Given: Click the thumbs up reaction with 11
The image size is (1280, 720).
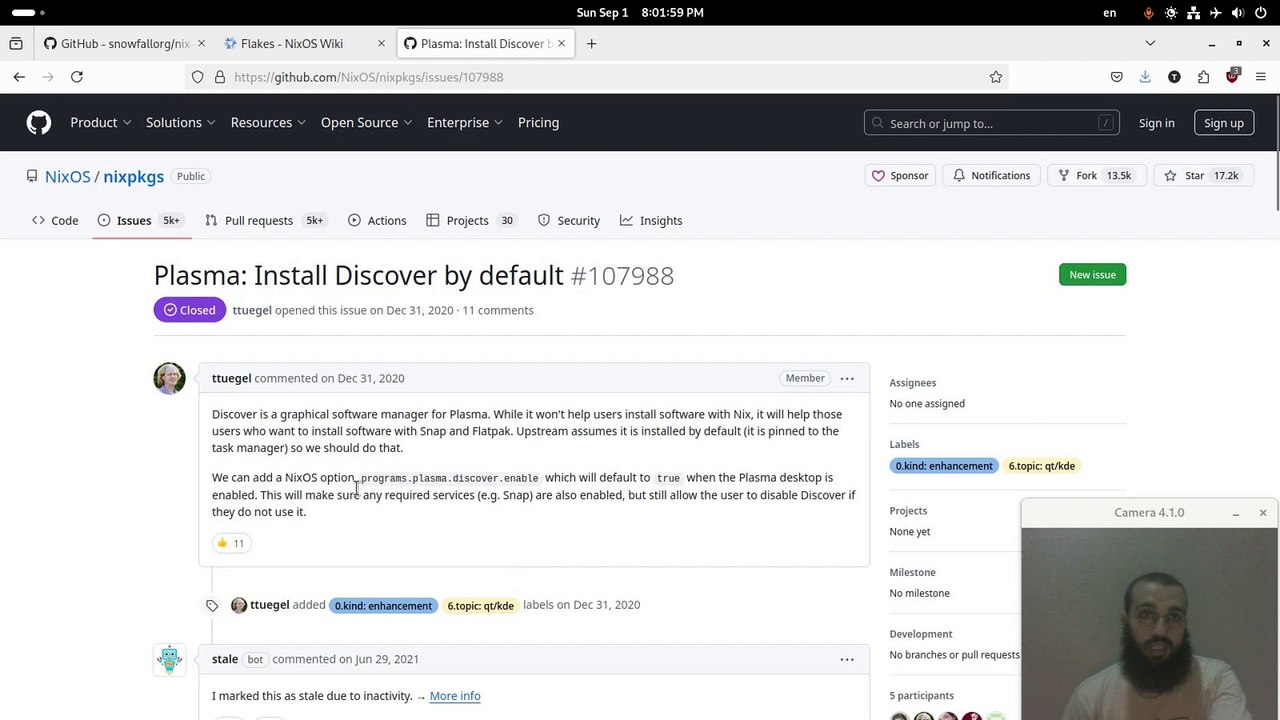Looking at the screenshot, I should click(x=231, y=543).
